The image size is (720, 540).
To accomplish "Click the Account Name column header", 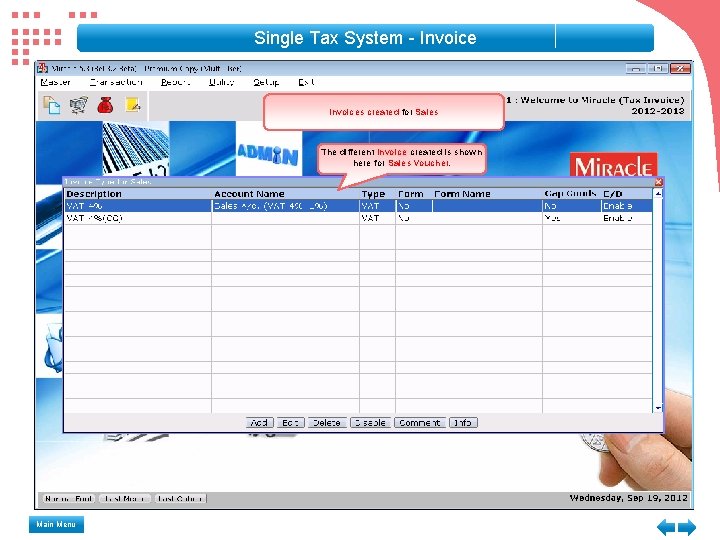I will point(249,194).
